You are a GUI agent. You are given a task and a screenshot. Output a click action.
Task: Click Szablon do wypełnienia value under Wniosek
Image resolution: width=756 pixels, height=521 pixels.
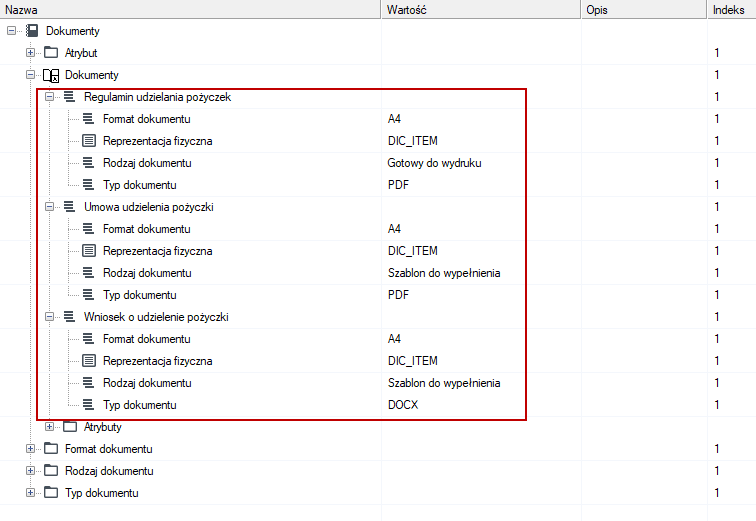[444, 383]
